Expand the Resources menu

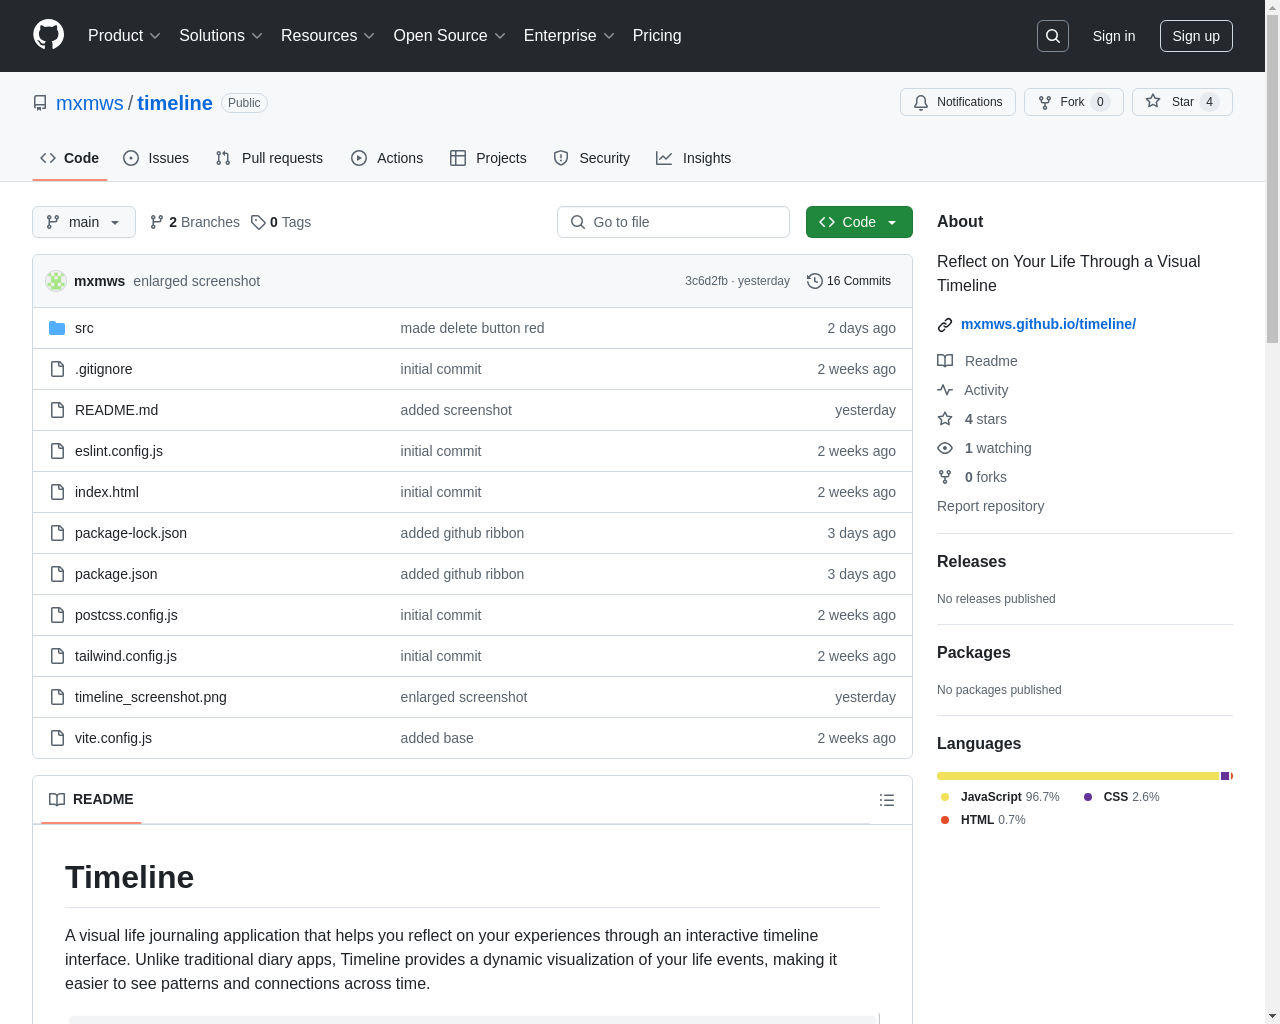point(328,36)
